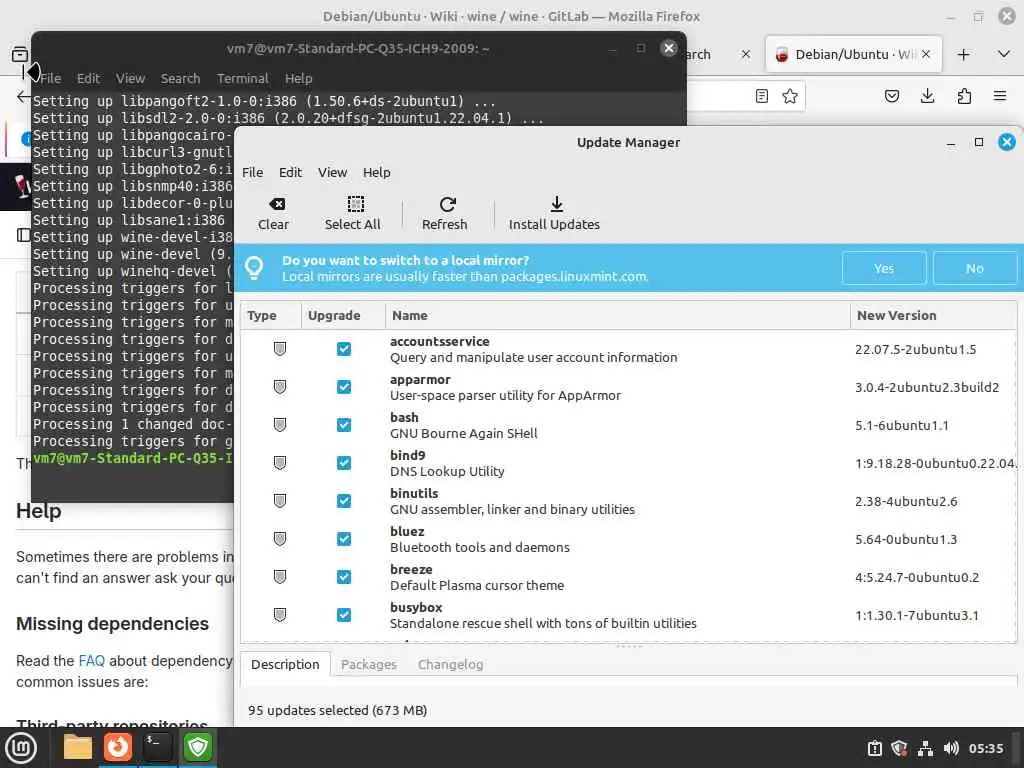Open Update Manager Help menu
1024x768 pixels.
pyautogui.click(x=377, y=172)
